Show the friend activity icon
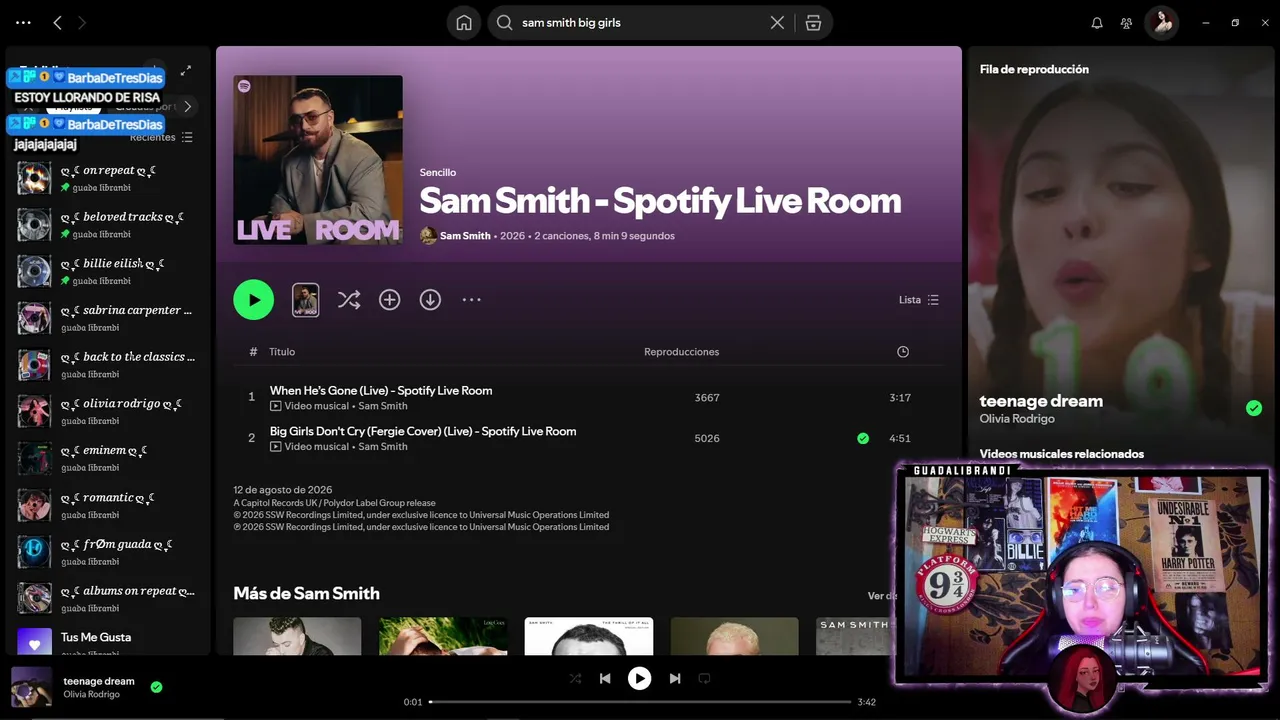Screen dimensions: 1280x720 1127,22
